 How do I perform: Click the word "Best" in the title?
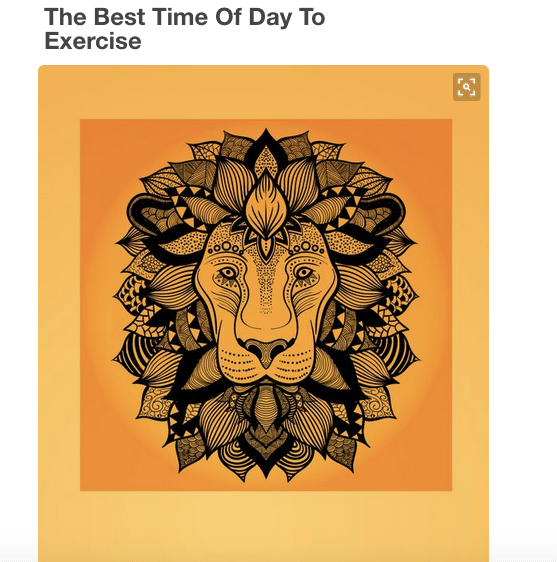click(119, 17)
